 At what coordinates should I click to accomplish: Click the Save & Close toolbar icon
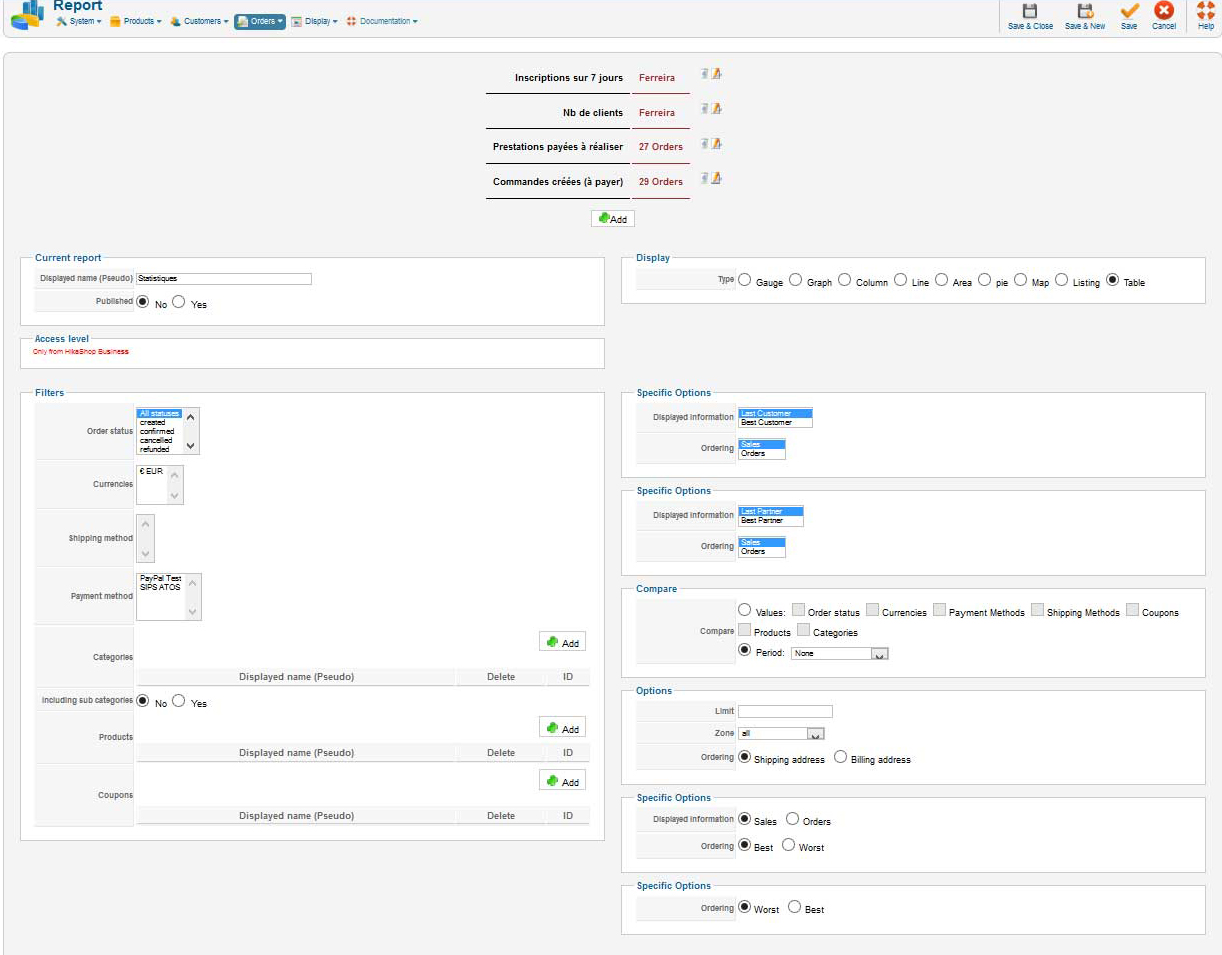1029,11
